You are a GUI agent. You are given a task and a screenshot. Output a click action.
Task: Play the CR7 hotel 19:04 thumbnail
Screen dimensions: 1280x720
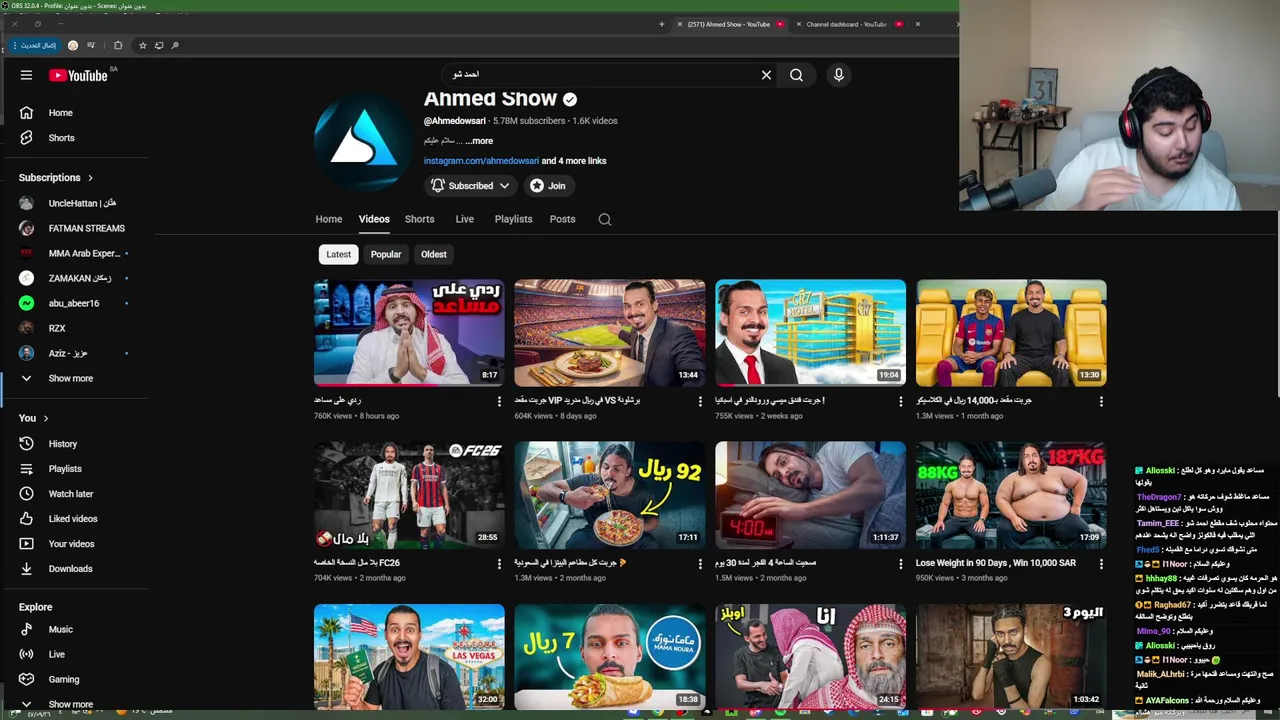coord(810,333)
